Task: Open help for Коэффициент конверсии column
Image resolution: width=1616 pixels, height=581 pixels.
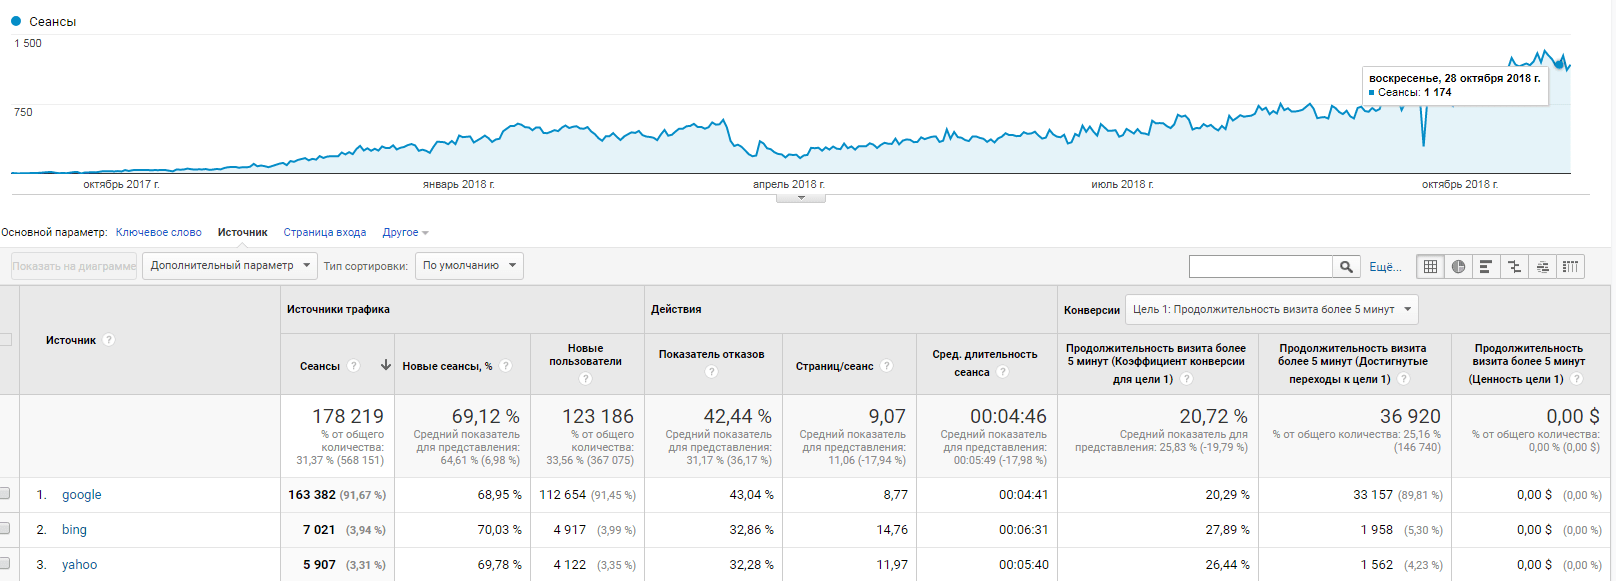Action: 1186,379
